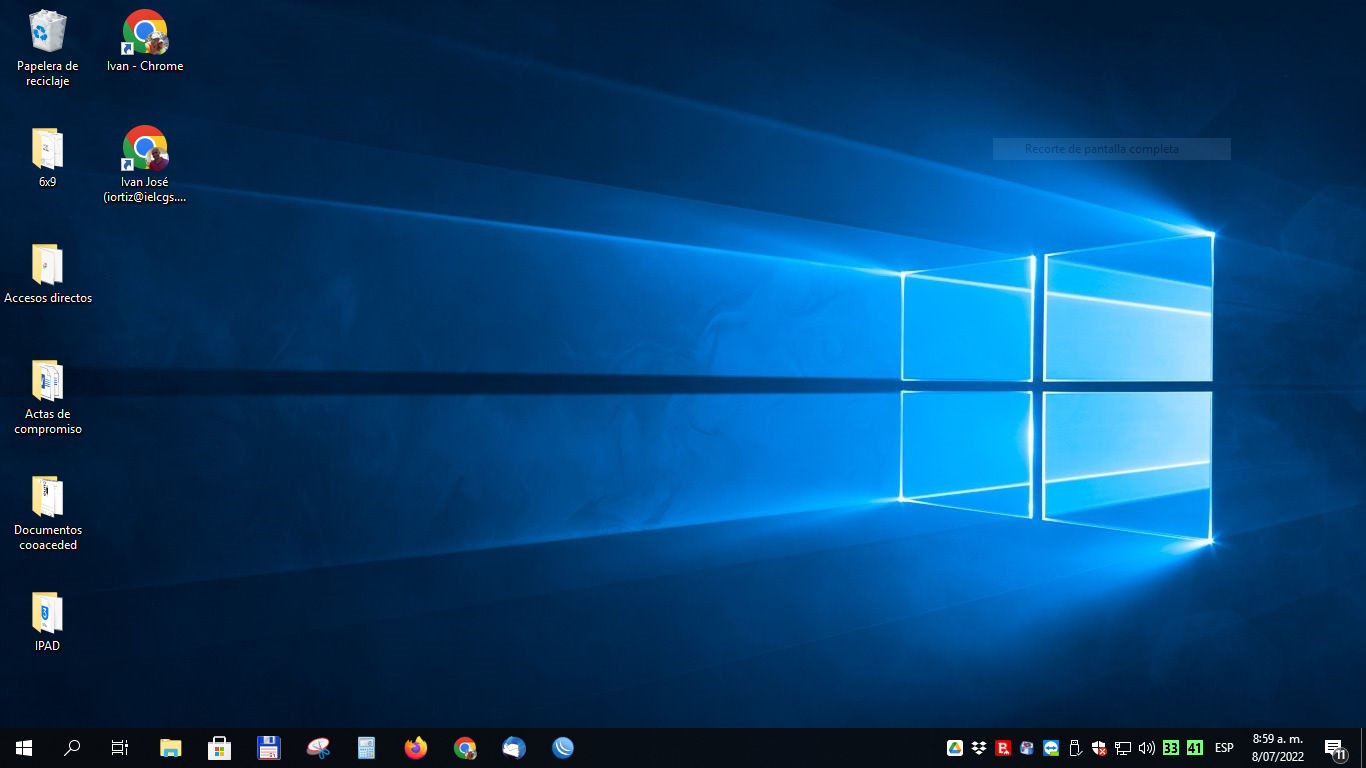Viewport: 1366px width, 768px height.
Task: Open Task View from the taskbar
Action: pyautogui.click(x=120, y=747)
